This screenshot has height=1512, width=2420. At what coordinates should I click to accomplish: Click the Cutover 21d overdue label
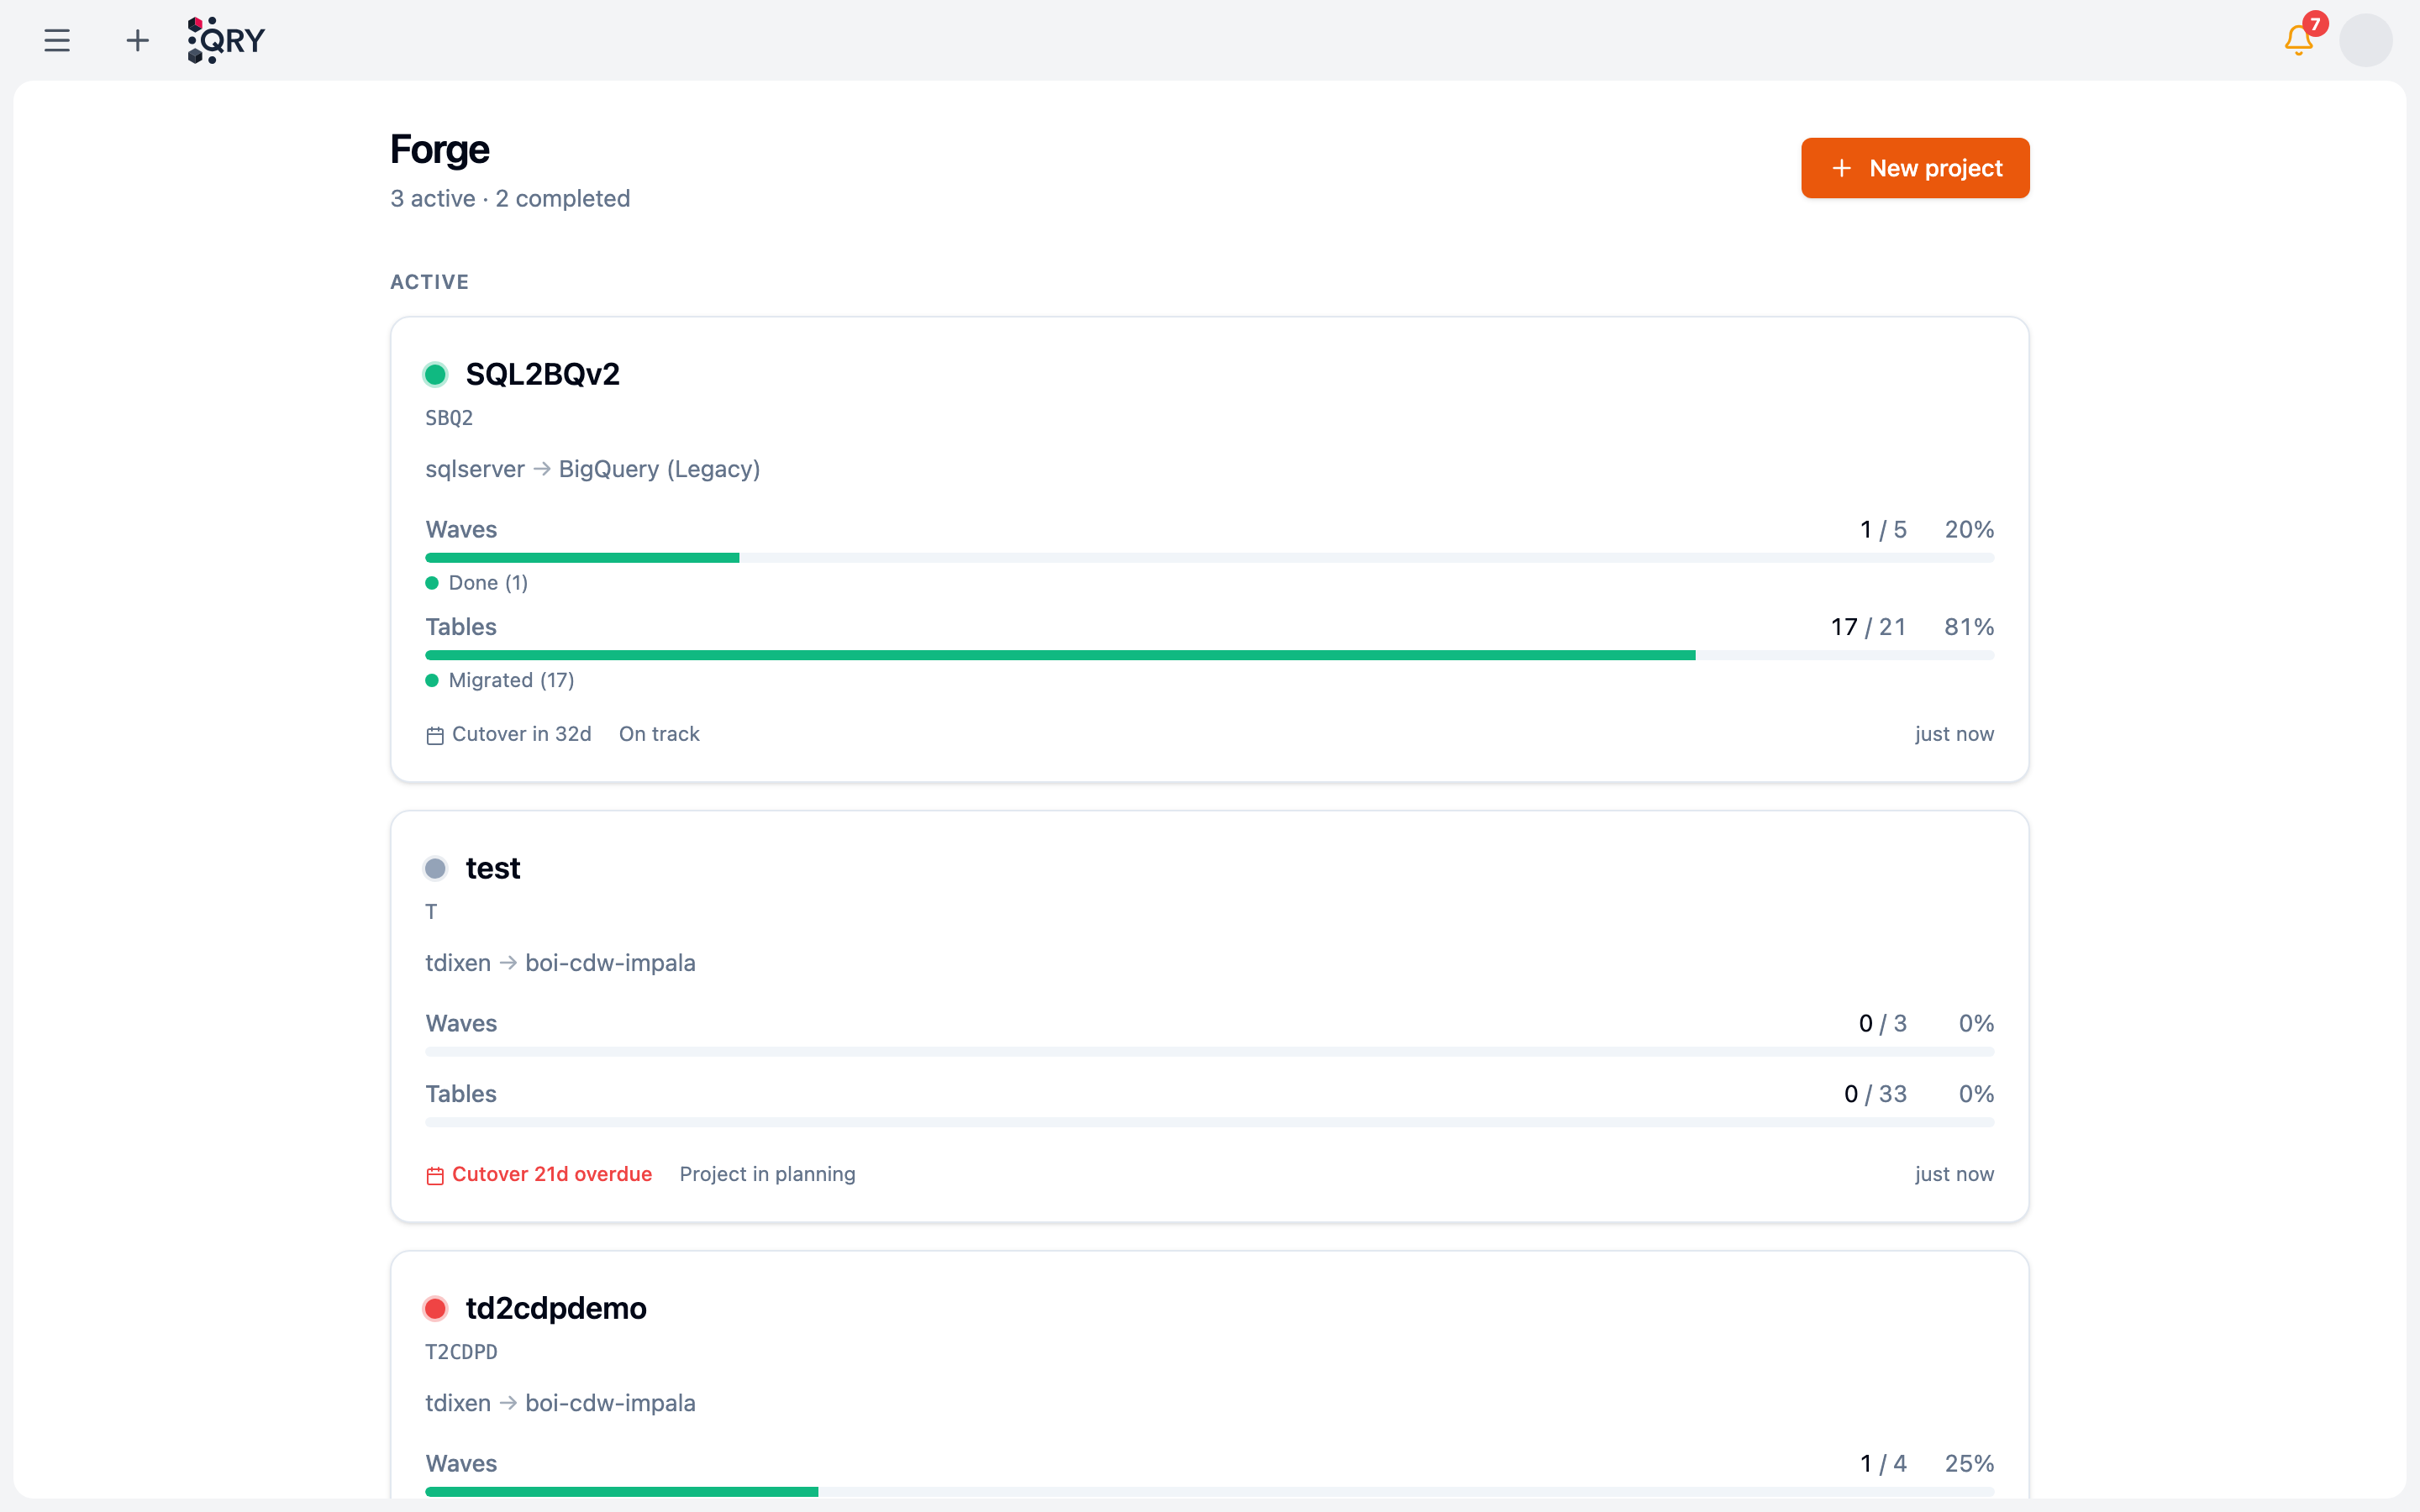click(552, 1174)
